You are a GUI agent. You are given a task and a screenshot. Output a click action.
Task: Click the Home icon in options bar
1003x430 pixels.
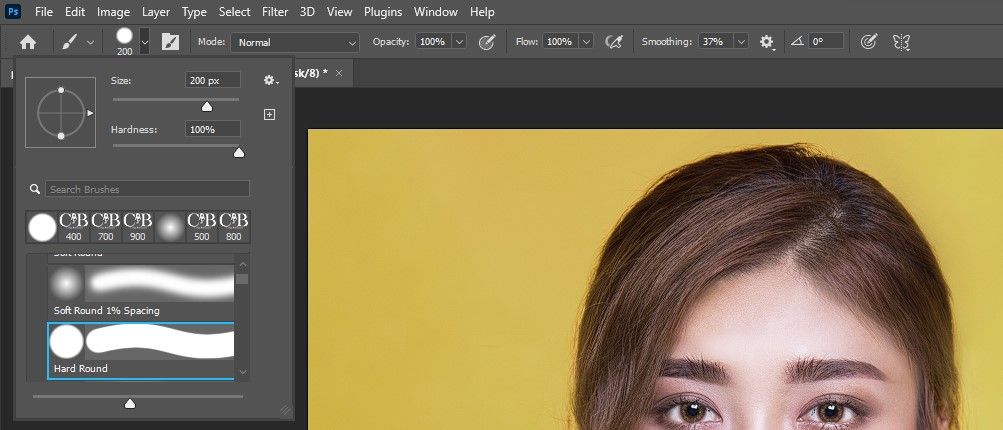pyautogui.click(x=28, y=42)
